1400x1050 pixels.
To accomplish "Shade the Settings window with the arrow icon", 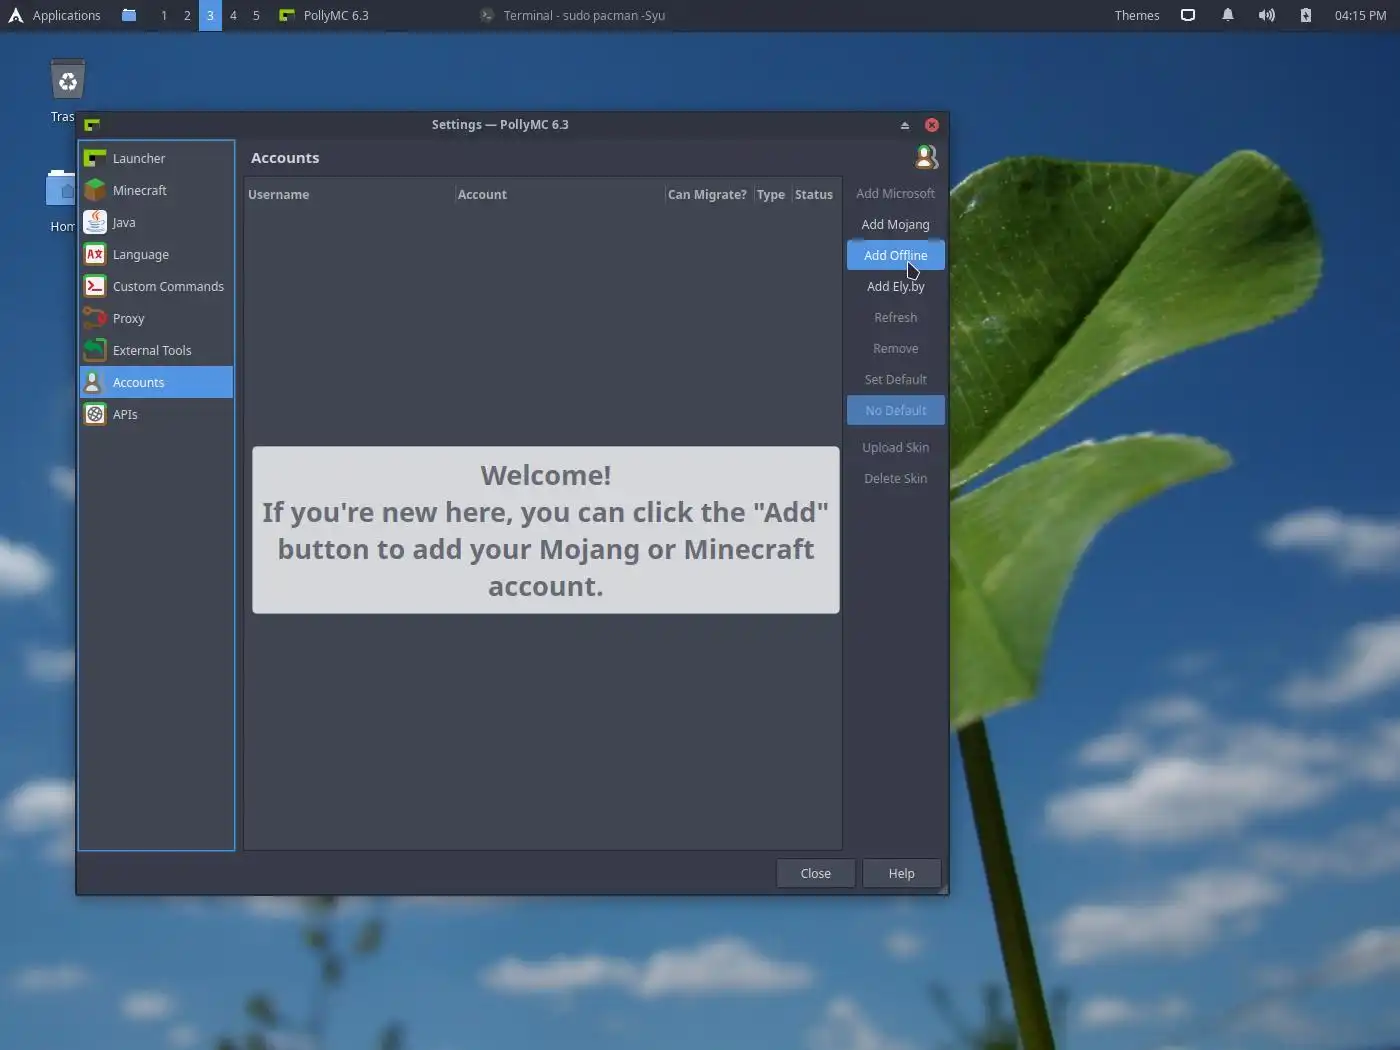I will pos(904,125).
